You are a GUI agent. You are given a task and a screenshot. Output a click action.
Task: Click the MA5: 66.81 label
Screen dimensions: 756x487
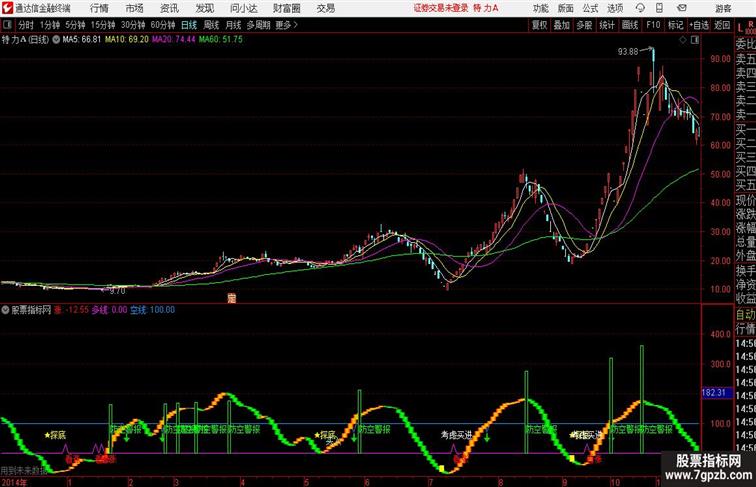(x=82, y=40)
